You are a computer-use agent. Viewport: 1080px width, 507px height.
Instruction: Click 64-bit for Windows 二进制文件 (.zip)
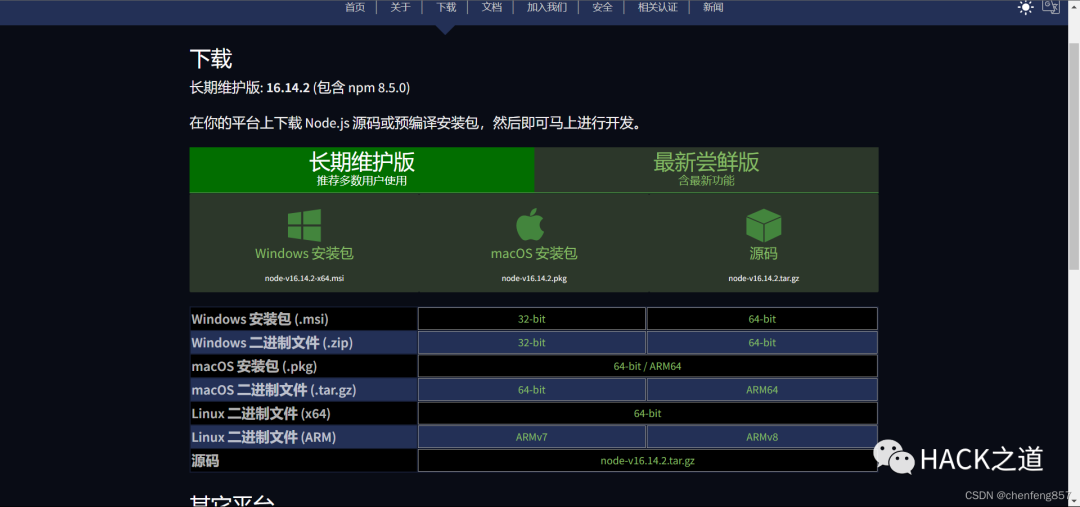tap(762, 342)
